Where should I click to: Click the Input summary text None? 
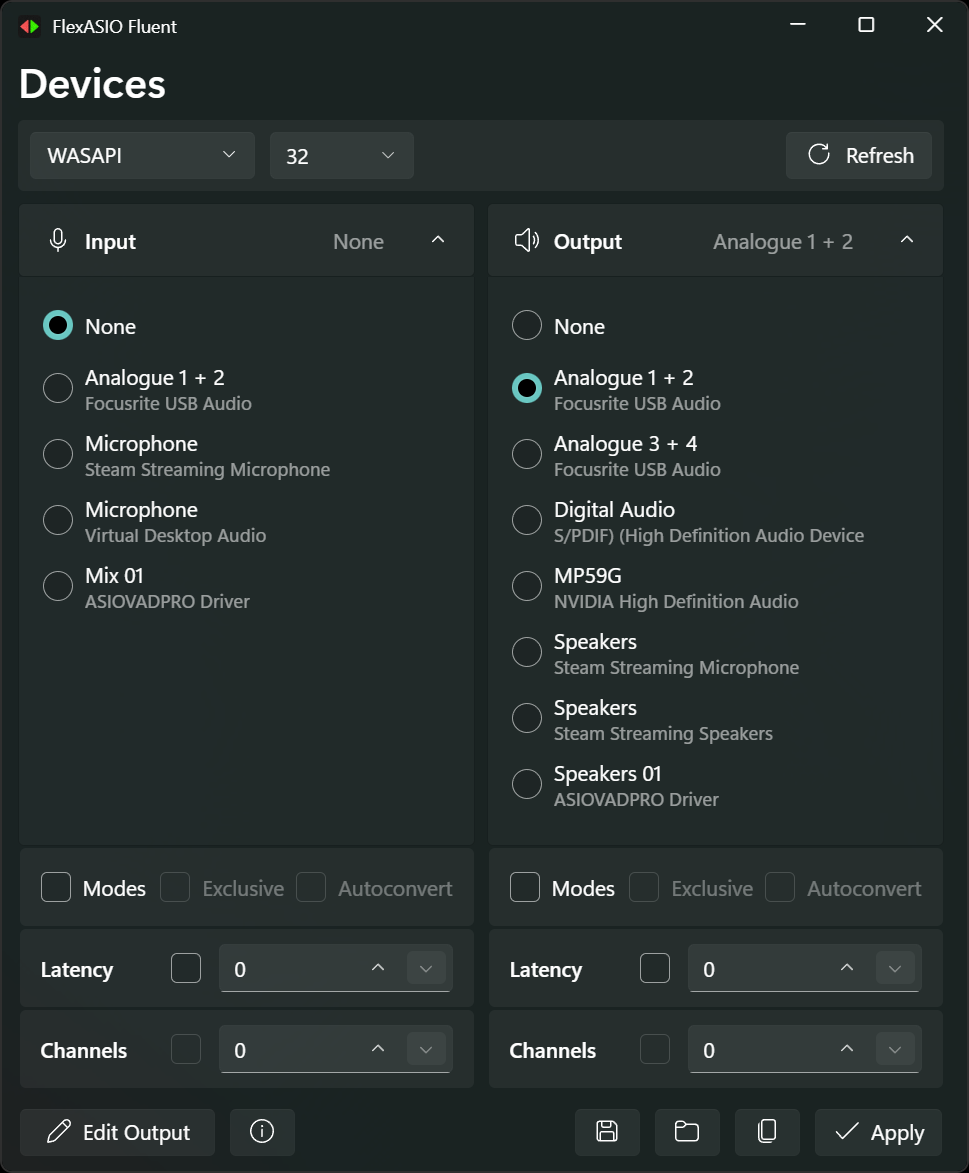point(358,242)
